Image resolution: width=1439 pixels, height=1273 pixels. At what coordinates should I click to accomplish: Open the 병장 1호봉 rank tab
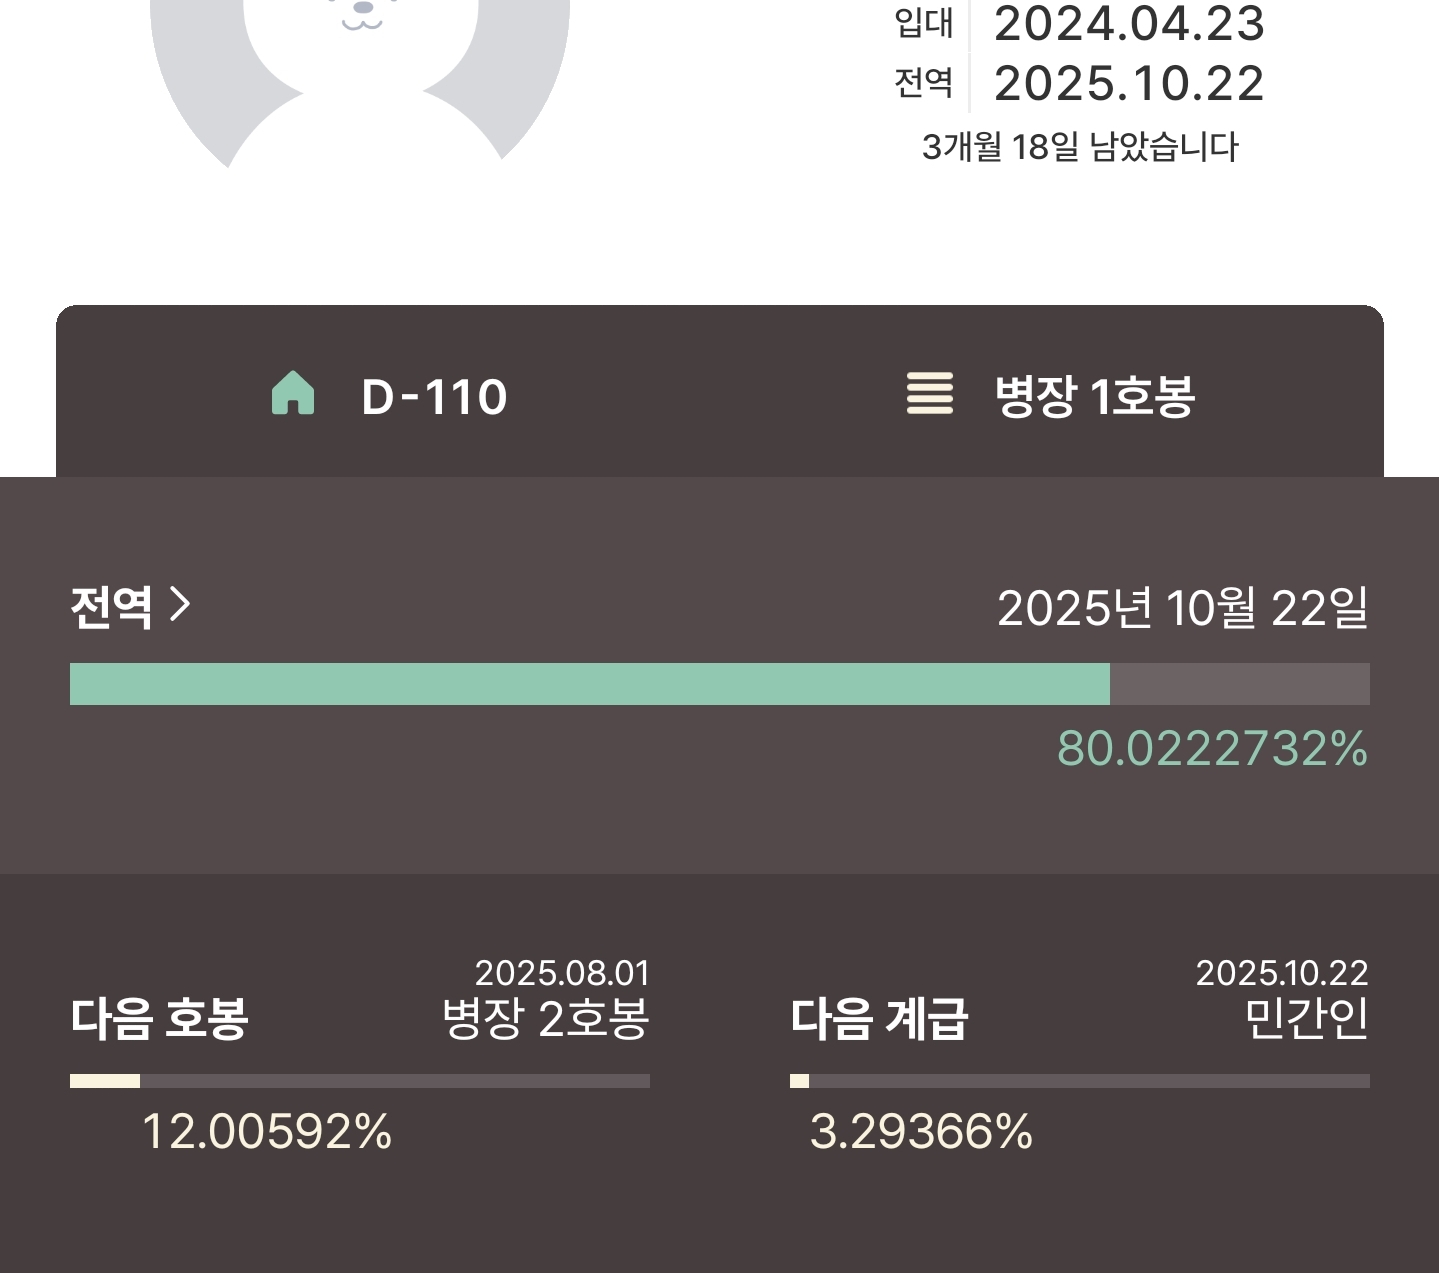point(1052,394)
